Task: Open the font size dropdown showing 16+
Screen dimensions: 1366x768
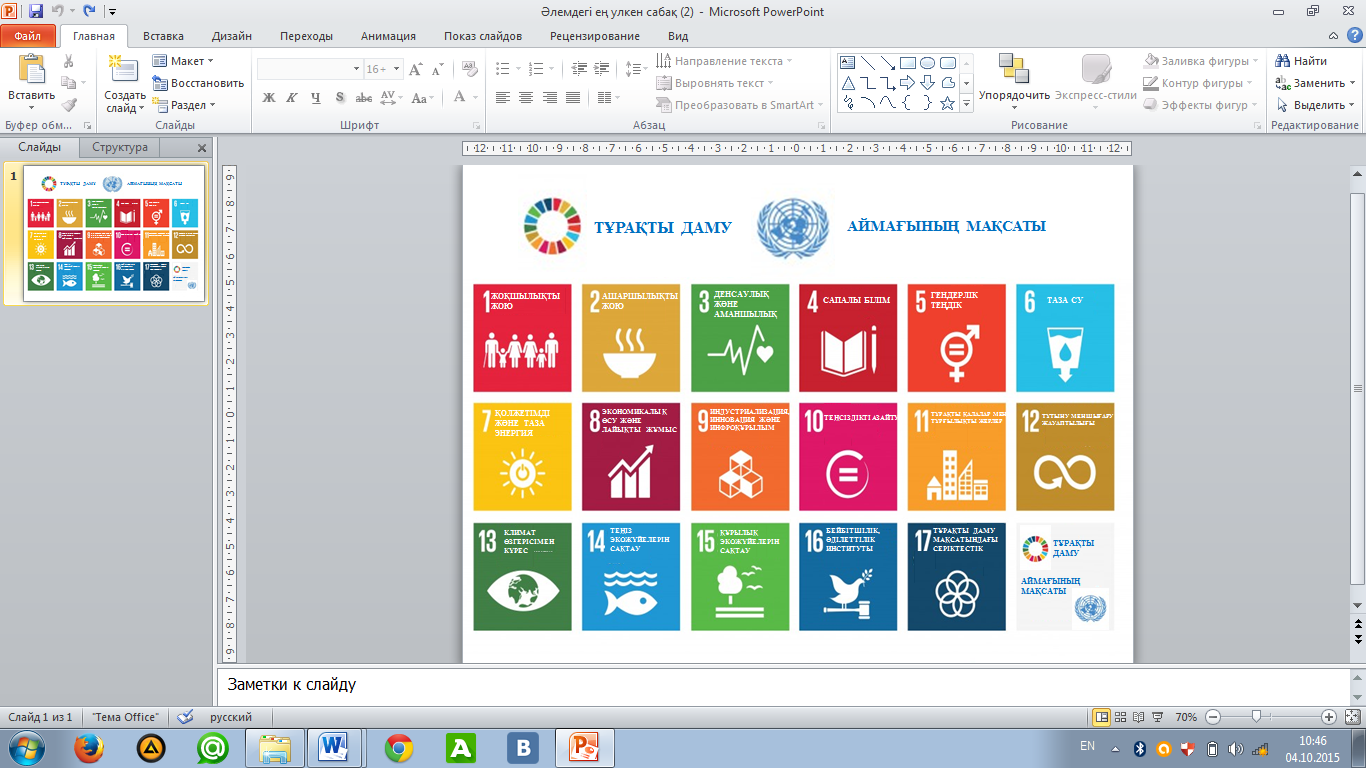Action: pos(383,69)
